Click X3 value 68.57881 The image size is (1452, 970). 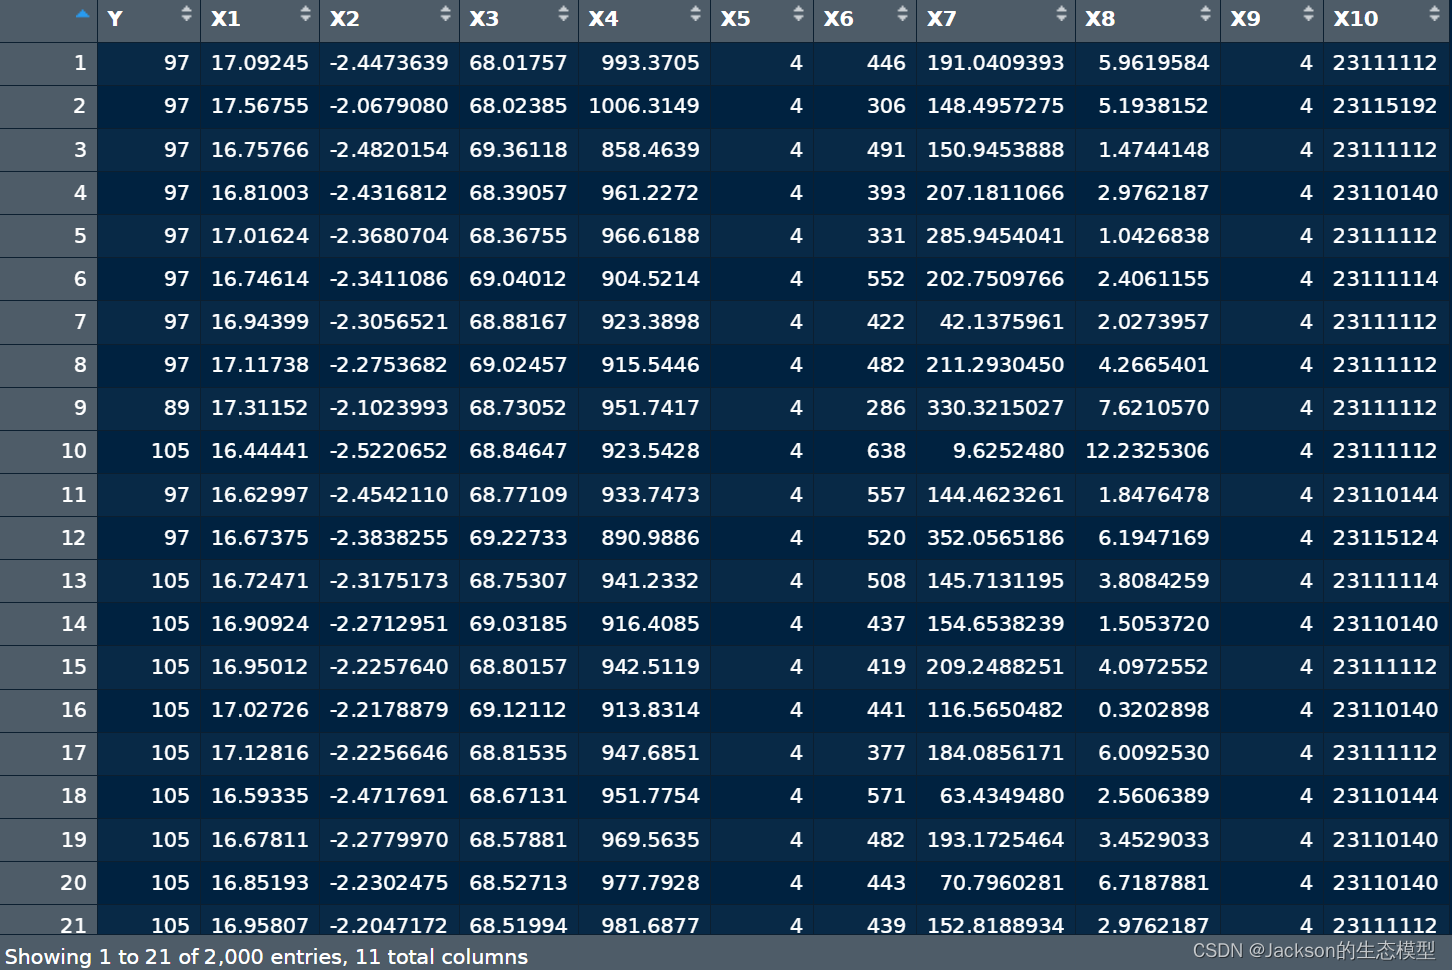coord(518,840)
